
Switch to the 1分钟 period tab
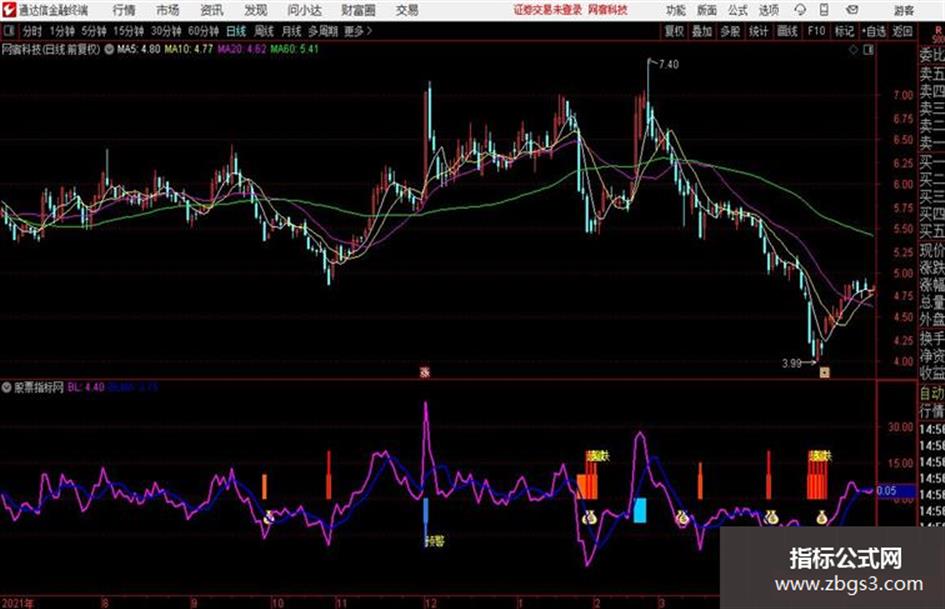(x=61, y=31)
